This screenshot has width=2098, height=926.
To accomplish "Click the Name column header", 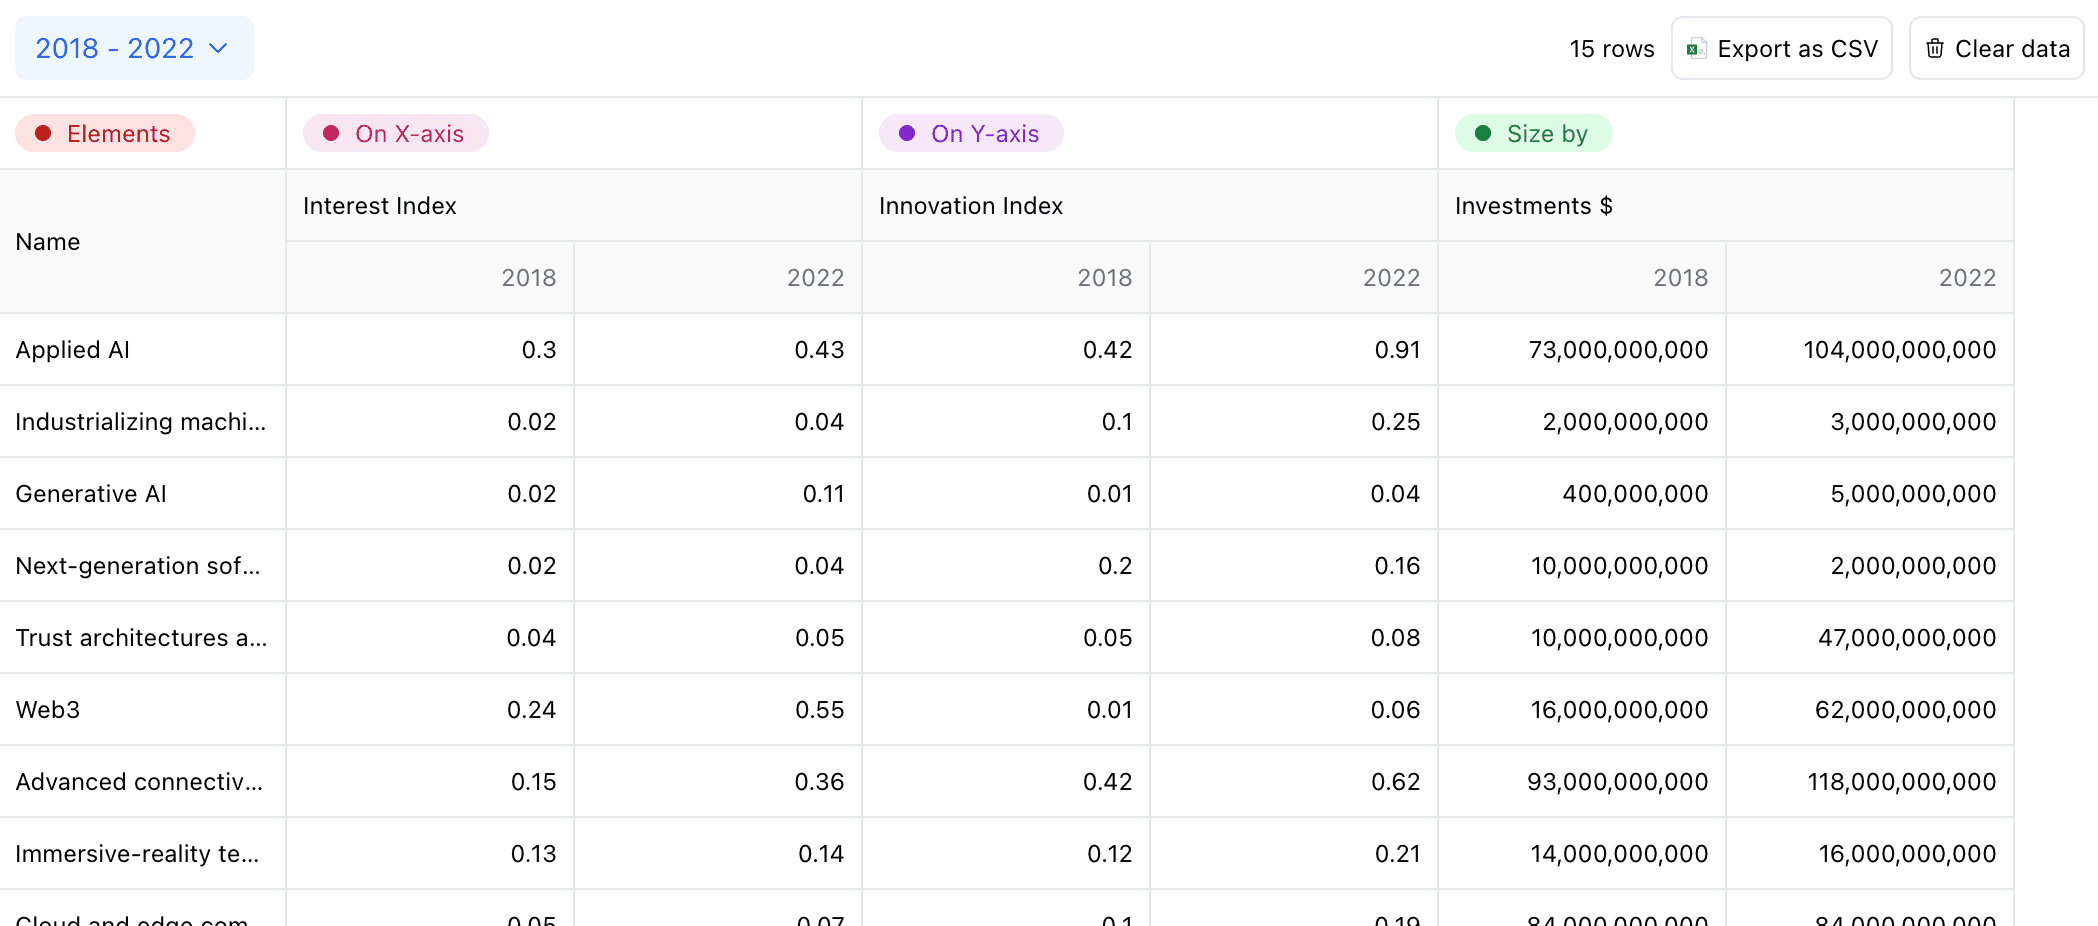I will click(48, 242).
